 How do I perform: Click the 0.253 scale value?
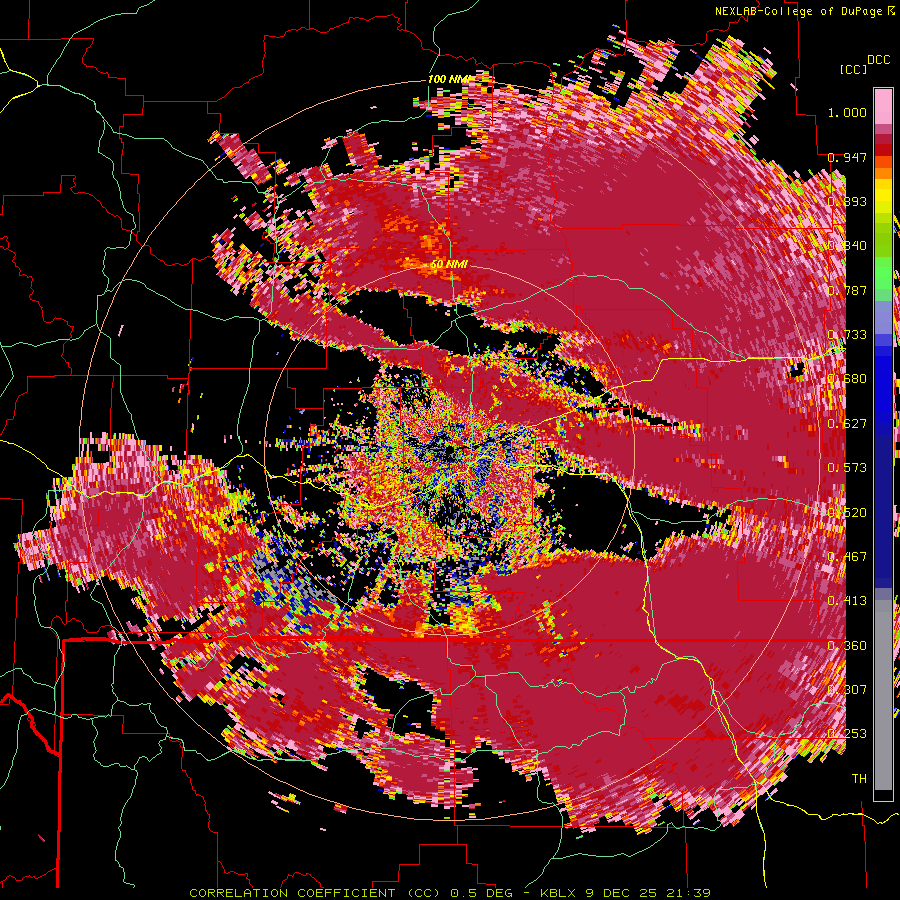pos(847,734)
